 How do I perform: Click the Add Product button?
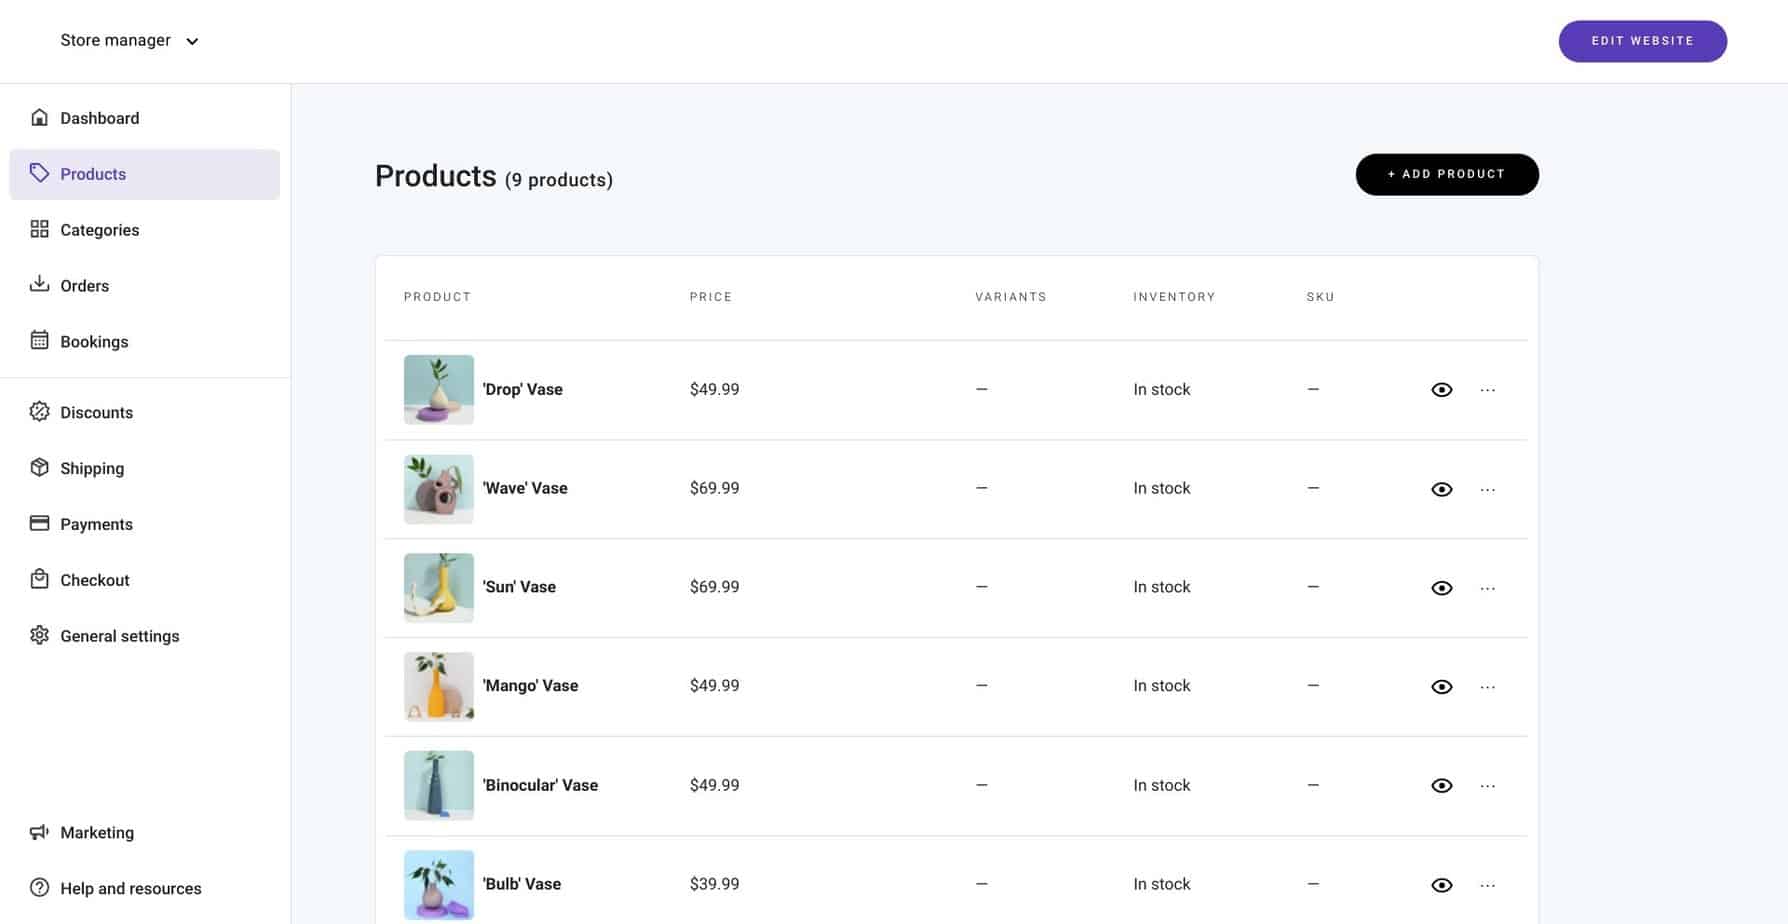[1447, 174]
